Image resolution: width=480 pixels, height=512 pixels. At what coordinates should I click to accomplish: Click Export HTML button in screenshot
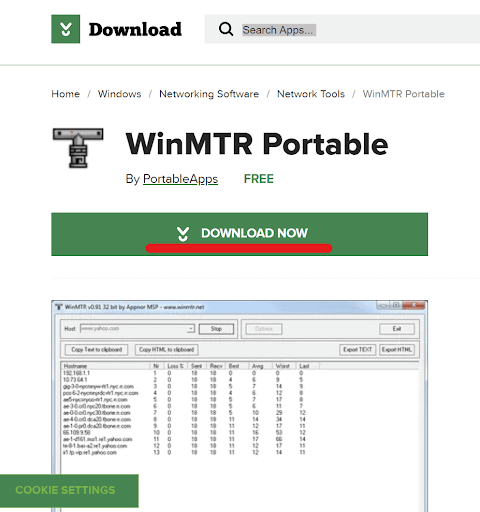click(397, 349)
